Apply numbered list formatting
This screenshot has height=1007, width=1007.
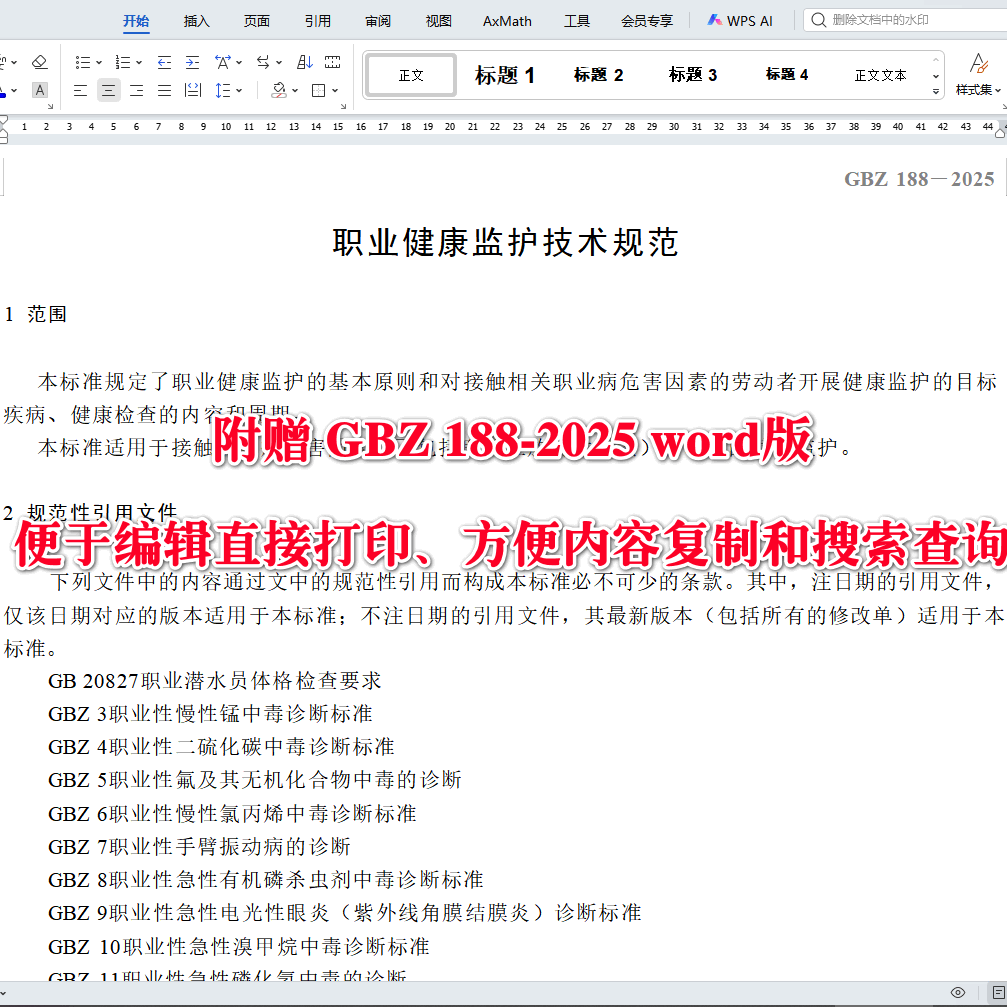click(x=122, y=61)
